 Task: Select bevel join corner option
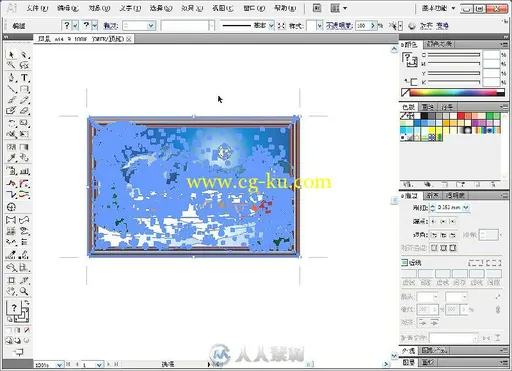click(x=452, y=235)
